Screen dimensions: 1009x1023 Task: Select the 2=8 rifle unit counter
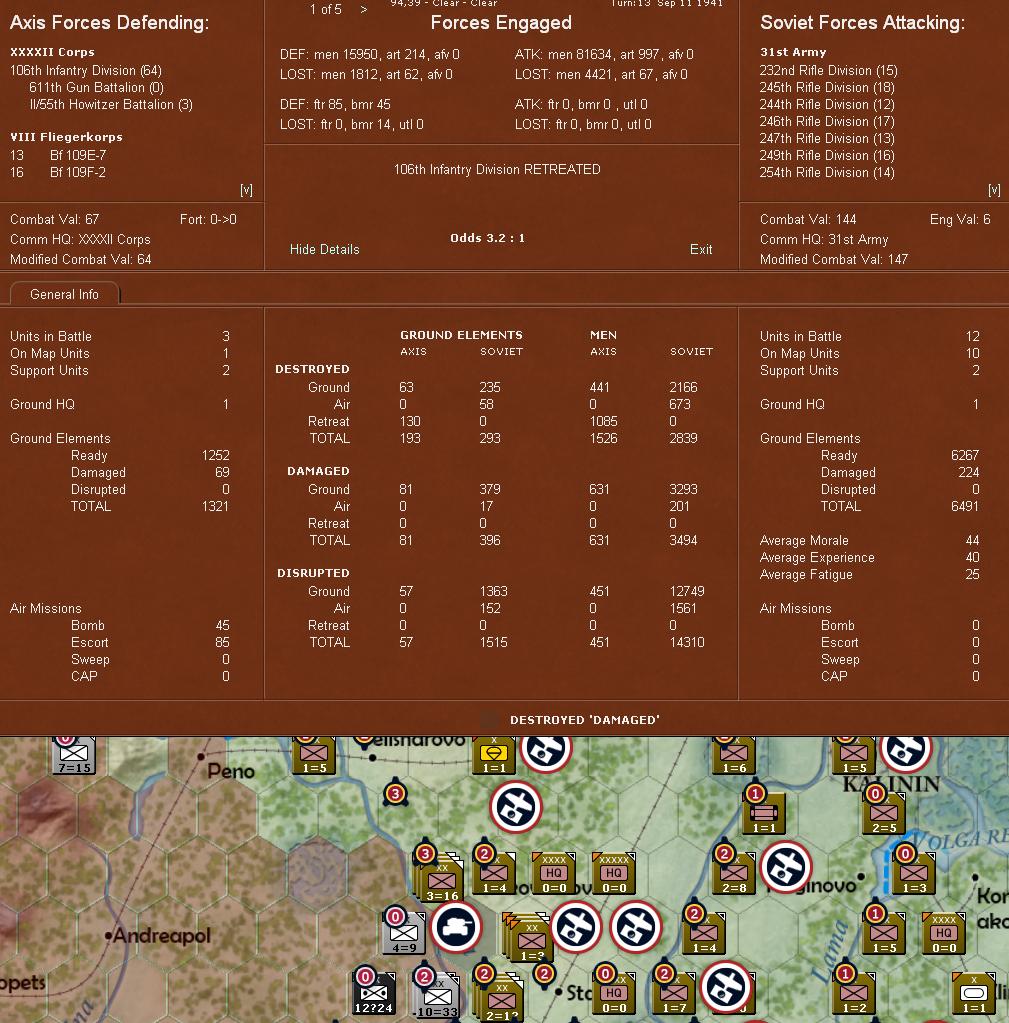click(x=734, y=872)
